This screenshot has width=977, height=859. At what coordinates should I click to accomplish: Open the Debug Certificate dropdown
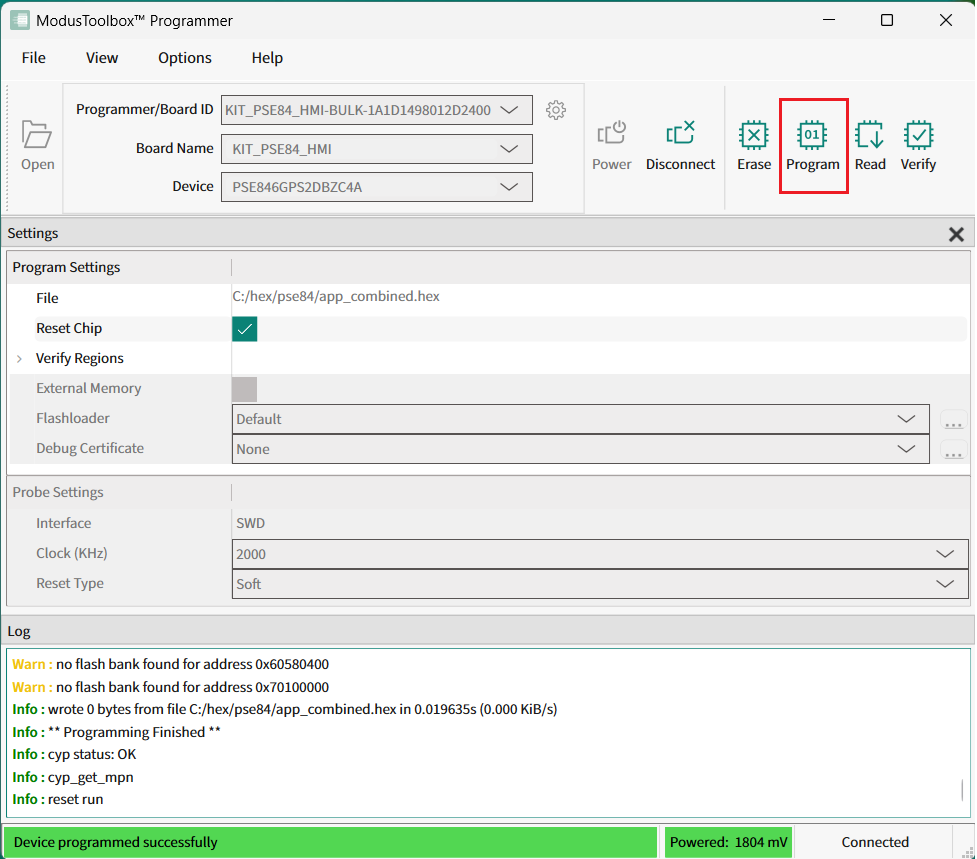tap(580, 449)
